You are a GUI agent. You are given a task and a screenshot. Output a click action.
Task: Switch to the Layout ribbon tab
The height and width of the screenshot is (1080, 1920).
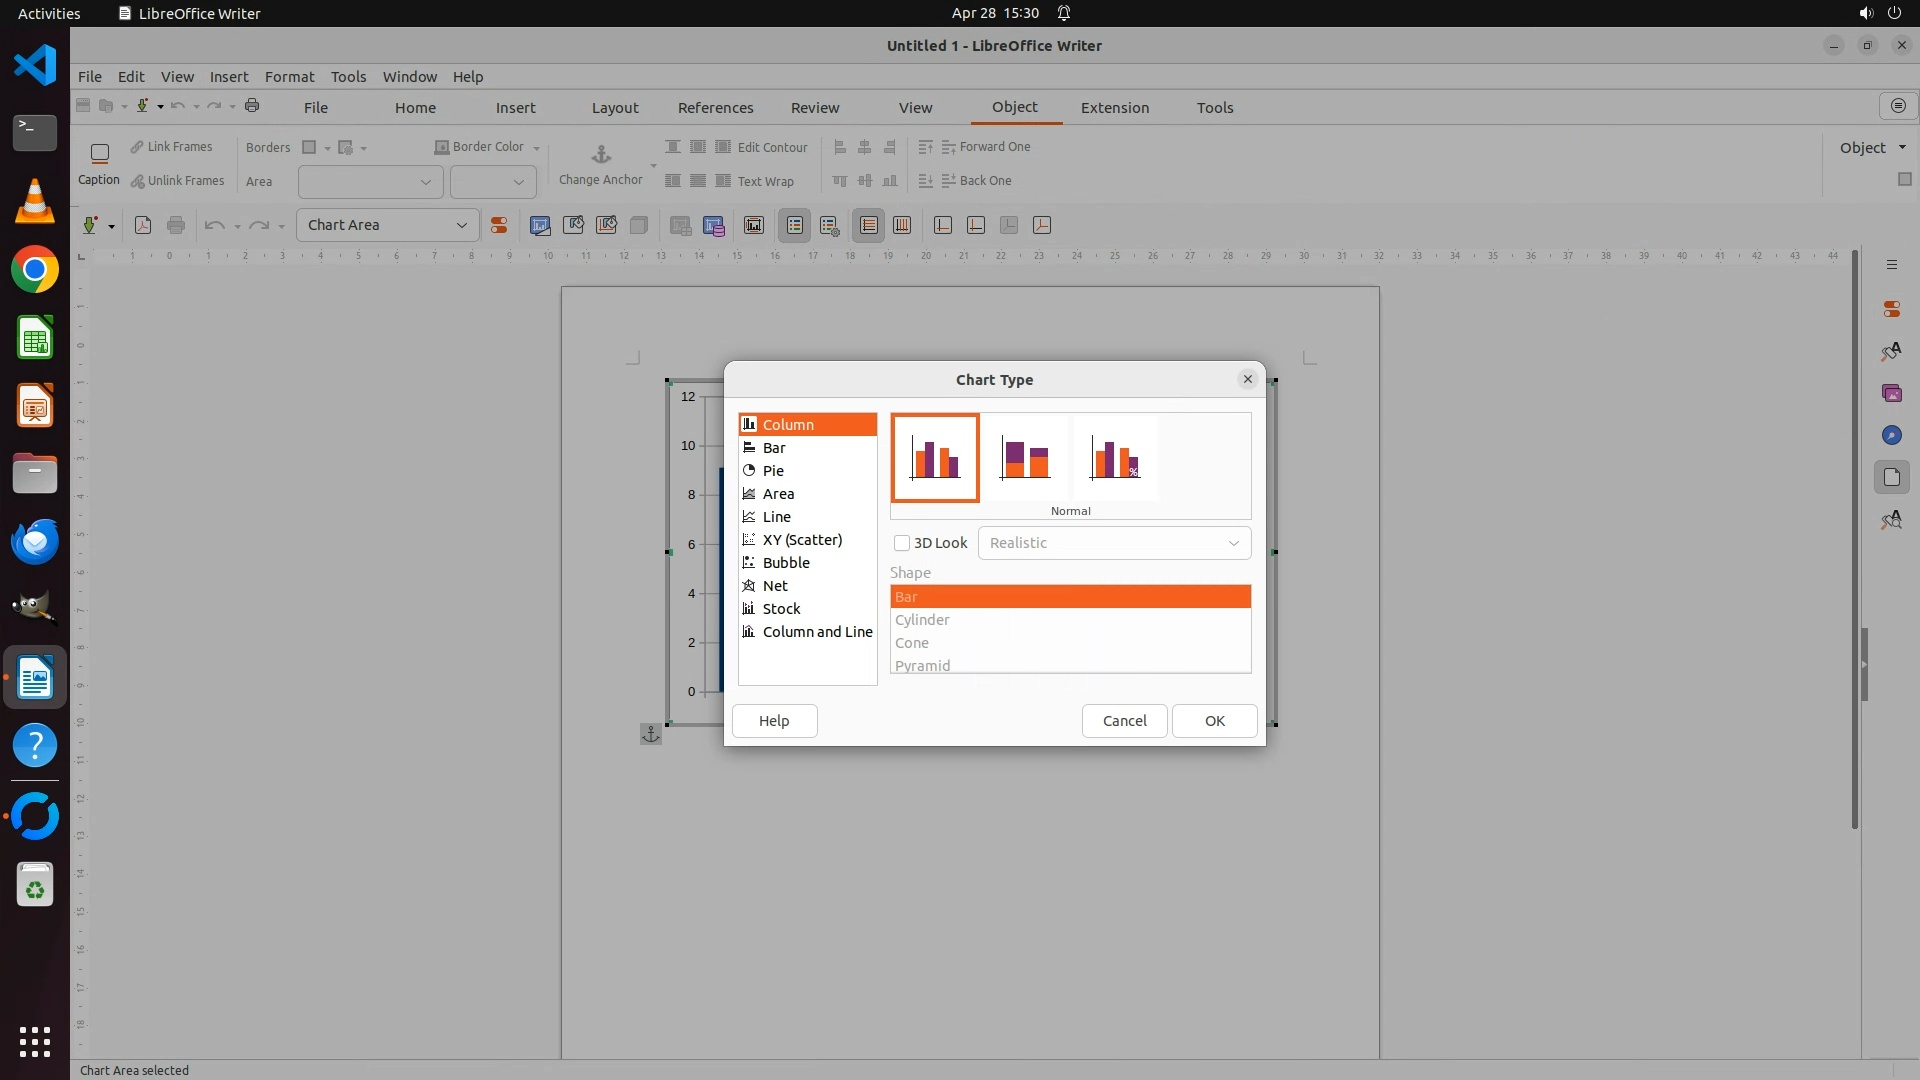[x=614, y=108]
